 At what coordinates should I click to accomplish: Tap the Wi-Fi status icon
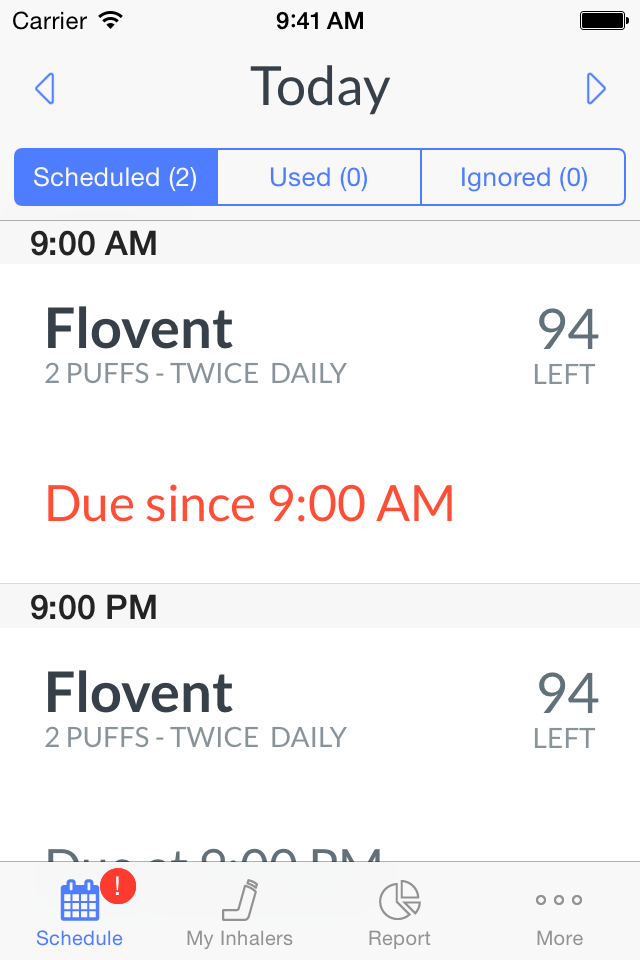(111, 21)
